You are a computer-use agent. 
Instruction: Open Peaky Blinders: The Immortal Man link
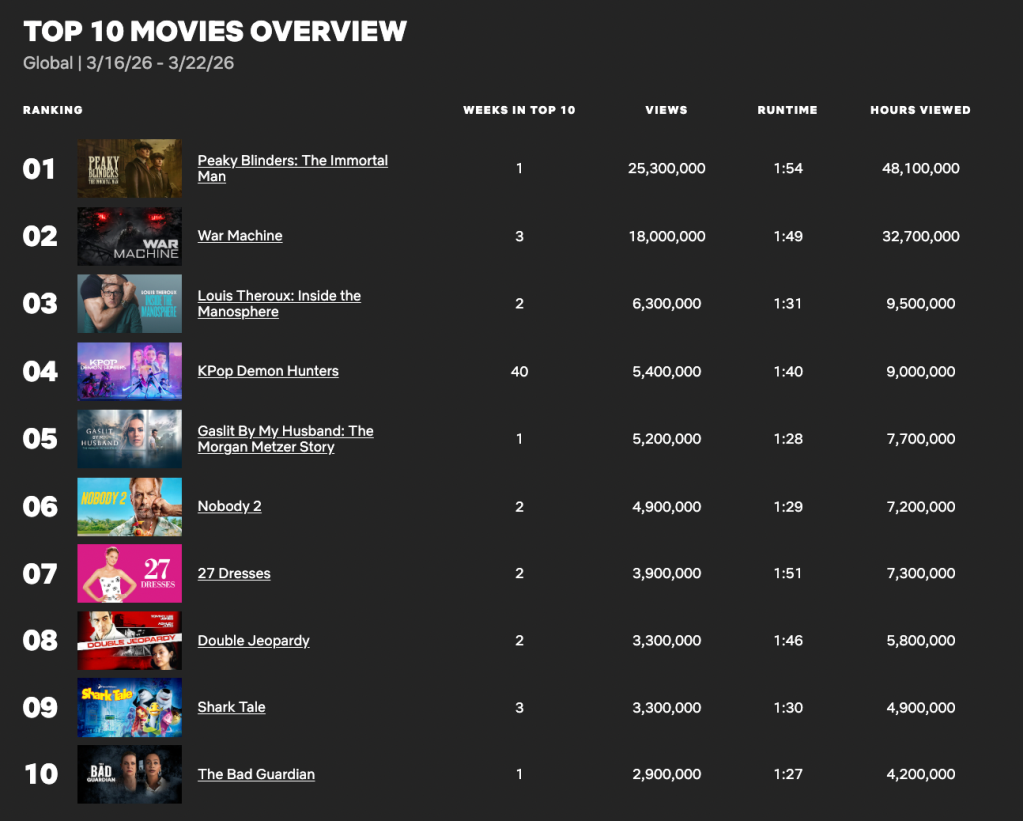coord(292,161)
